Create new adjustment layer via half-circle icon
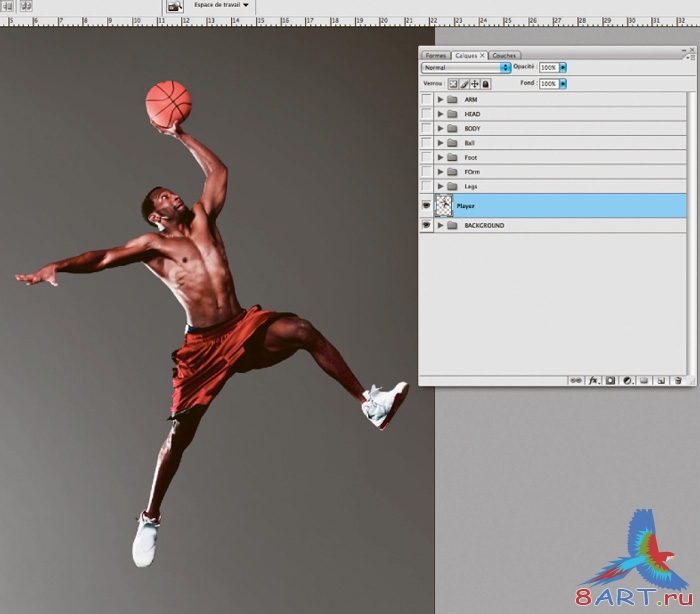The image size is (700, 614). point(627,380)
